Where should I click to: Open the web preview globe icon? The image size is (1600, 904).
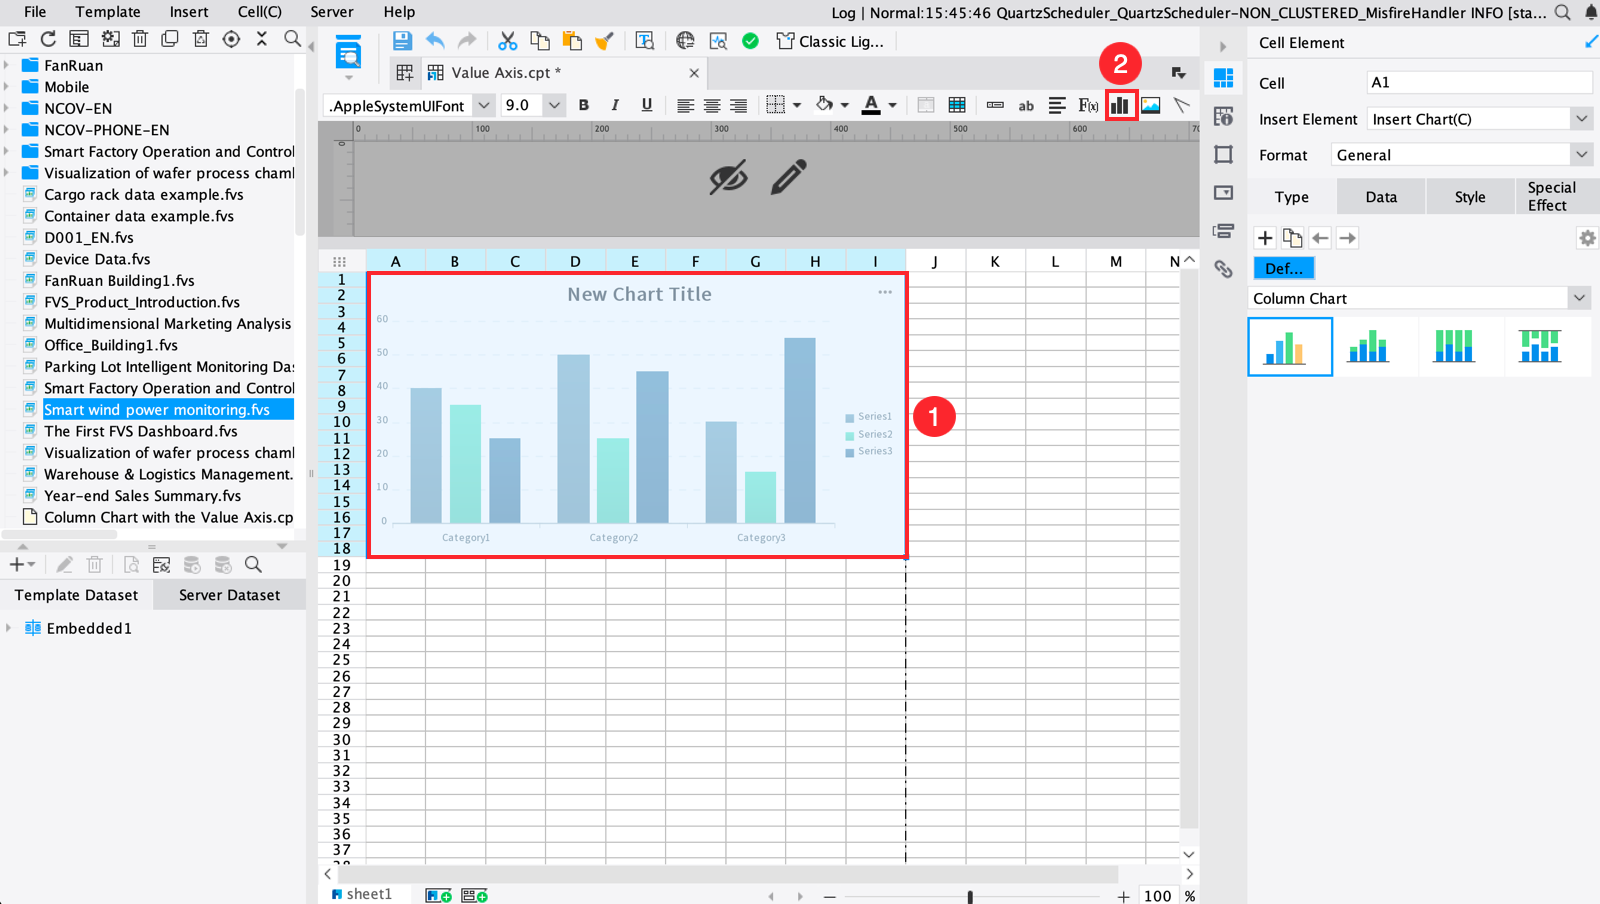click(685, 41)
